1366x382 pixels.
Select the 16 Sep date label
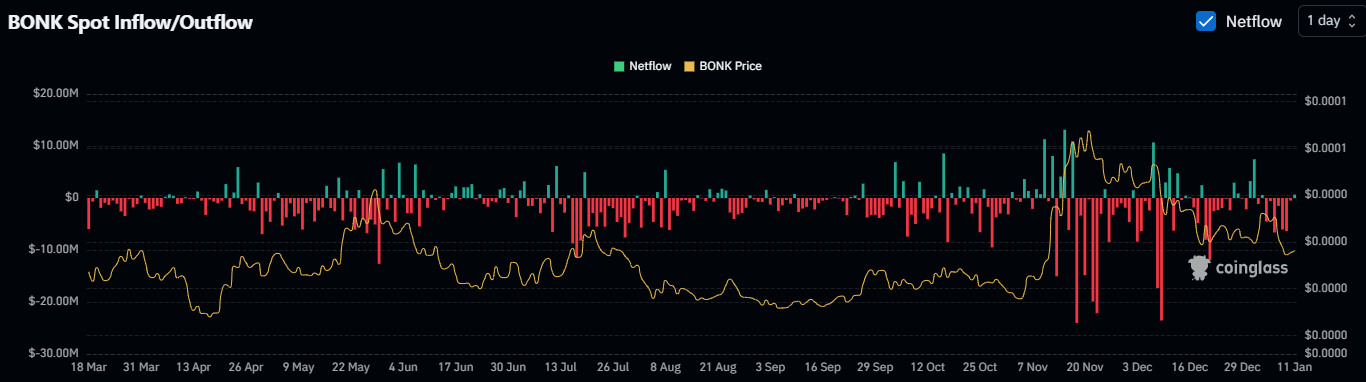pos(822,367)
